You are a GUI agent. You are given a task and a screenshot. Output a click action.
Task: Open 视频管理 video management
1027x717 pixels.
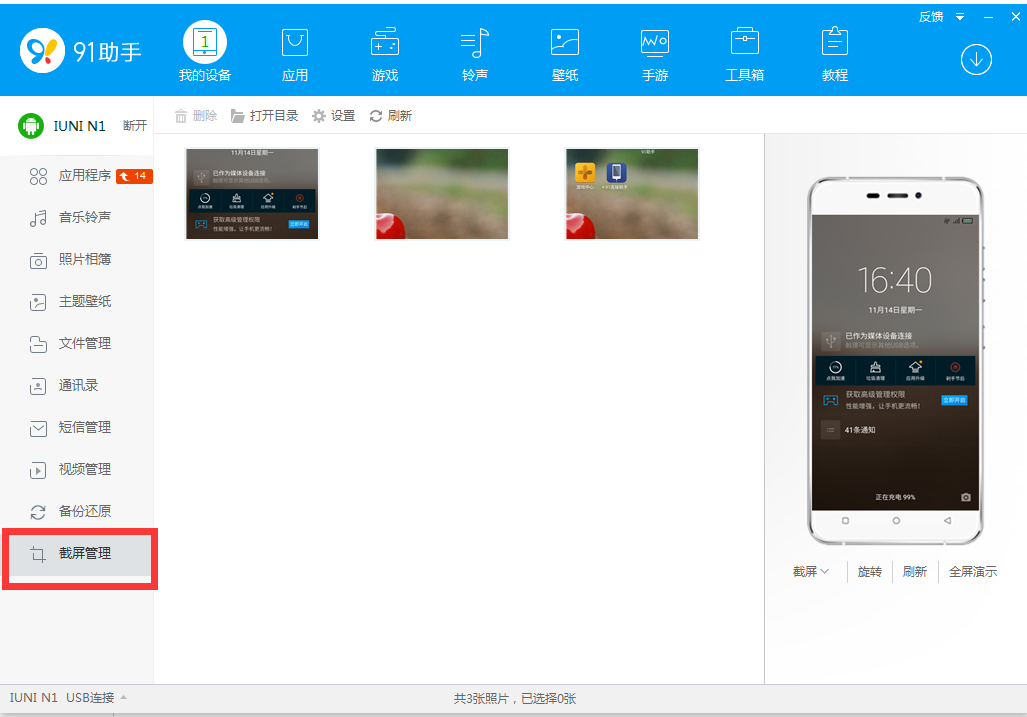(77, 469)
